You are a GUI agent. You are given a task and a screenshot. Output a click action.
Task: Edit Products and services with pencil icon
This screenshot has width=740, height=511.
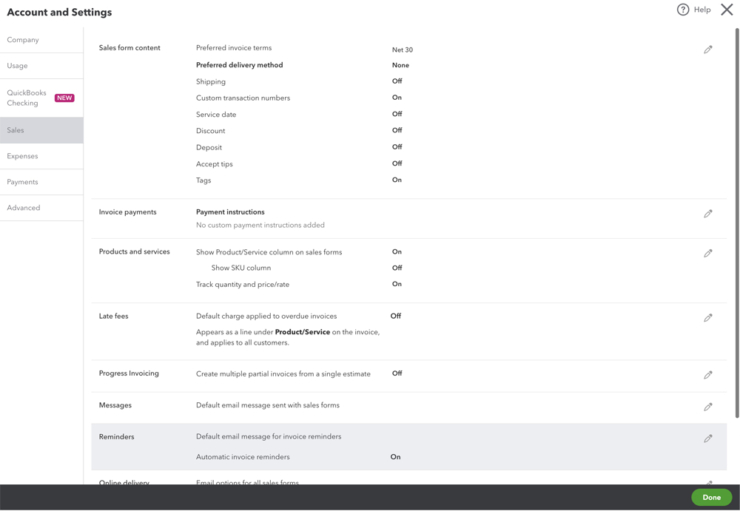[x=708, y=253]
